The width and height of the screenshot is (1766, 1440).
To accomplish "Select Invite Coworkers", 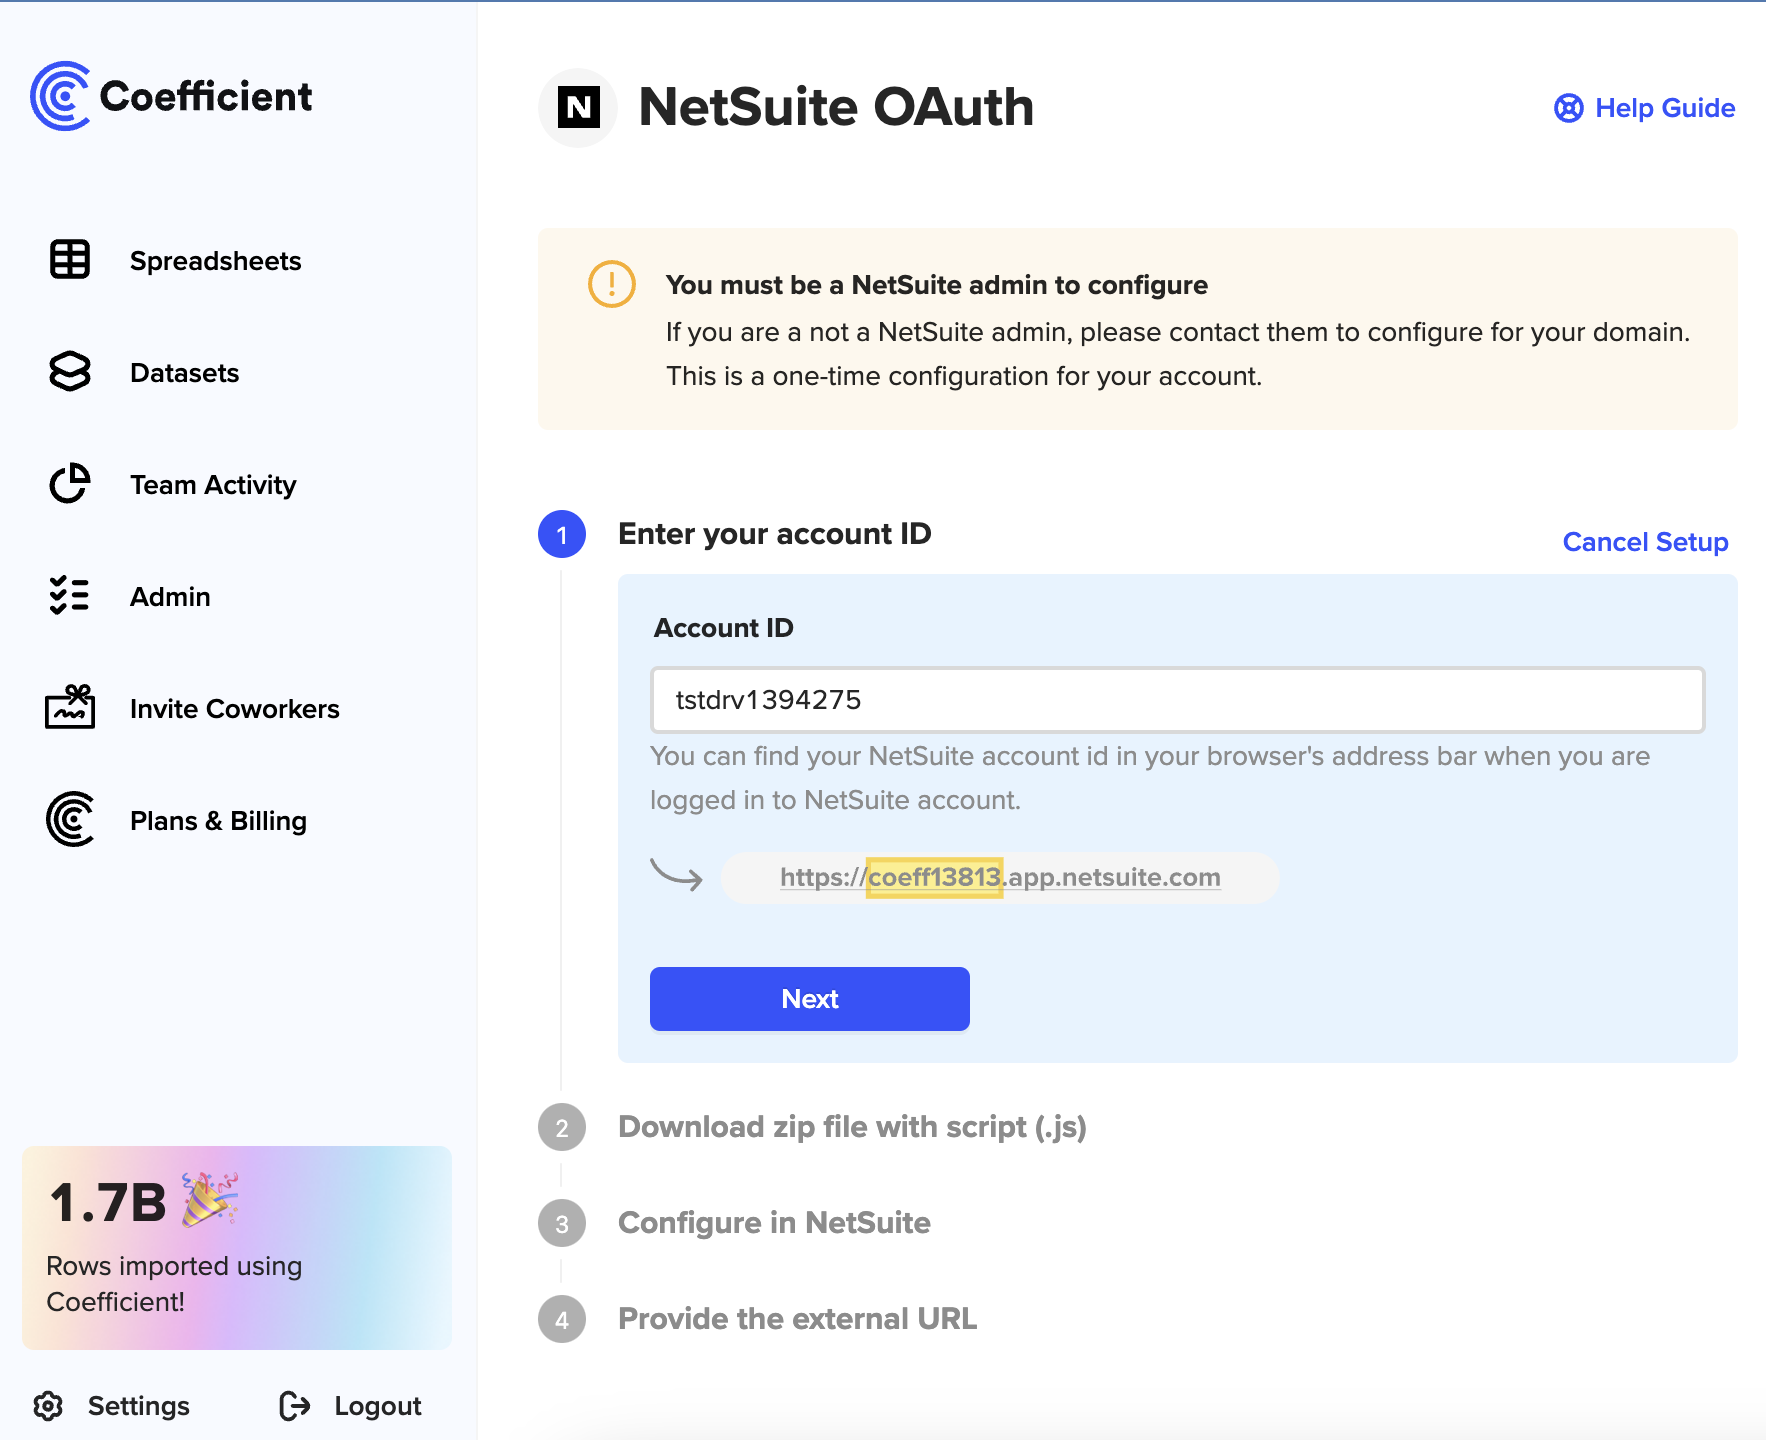I will [x=235, y=709].
